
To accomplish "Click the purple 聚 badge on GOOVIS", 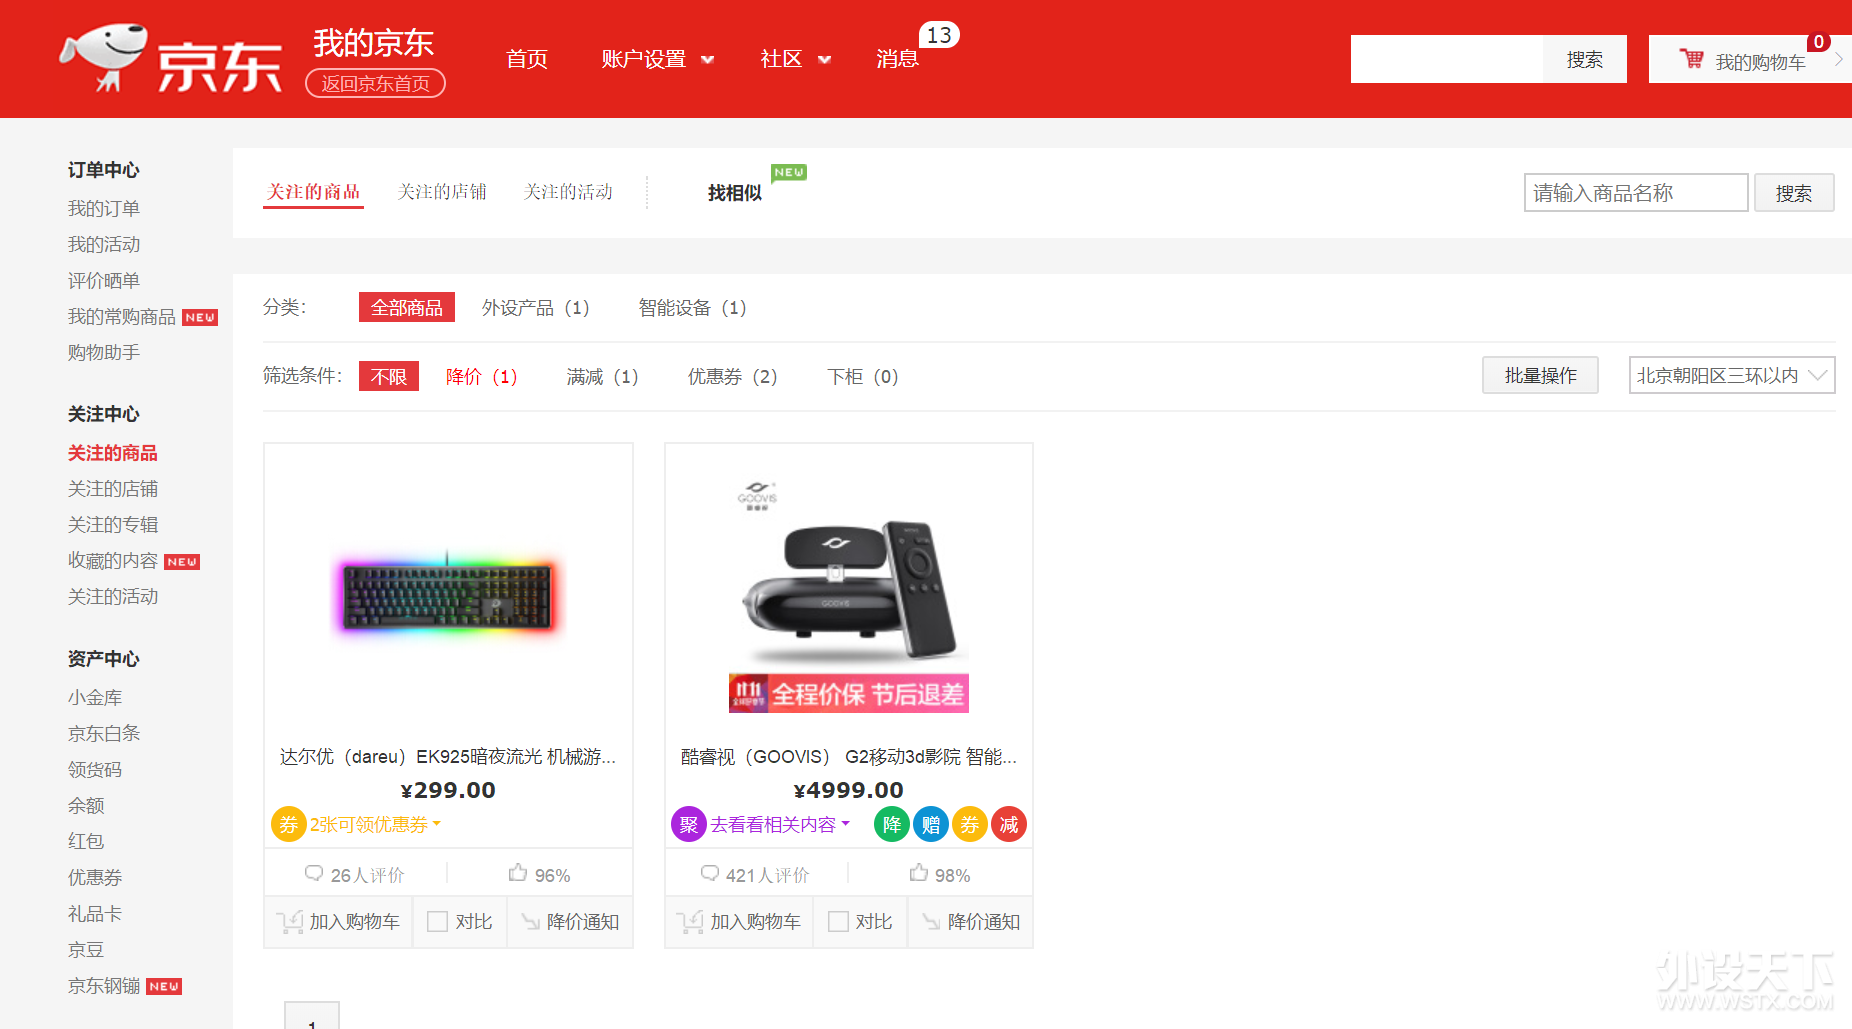I will (688, 824).
